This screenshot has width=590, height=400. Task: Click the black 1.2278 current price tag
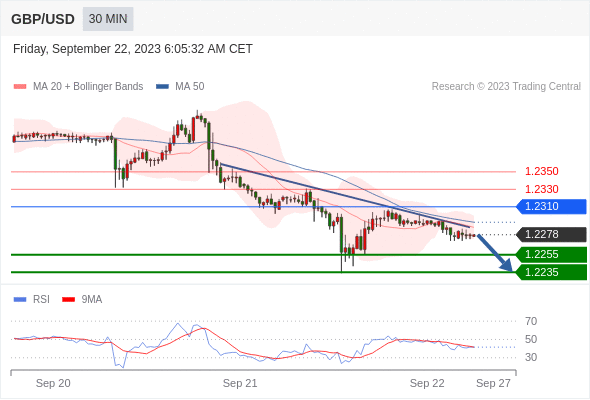pyautogui.click(x=551, y=234)
